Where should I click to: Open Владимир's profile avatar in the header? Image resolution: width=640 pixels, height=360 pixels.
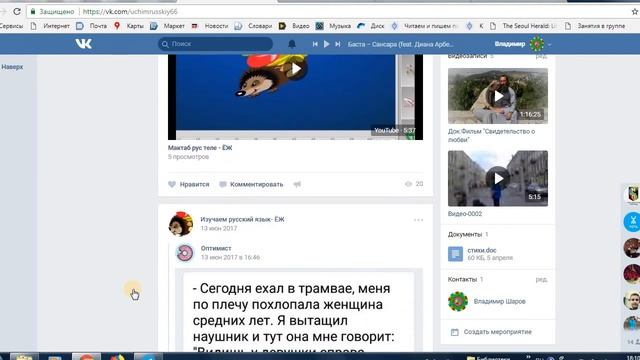pyautogui.click(x=537, y=44)
